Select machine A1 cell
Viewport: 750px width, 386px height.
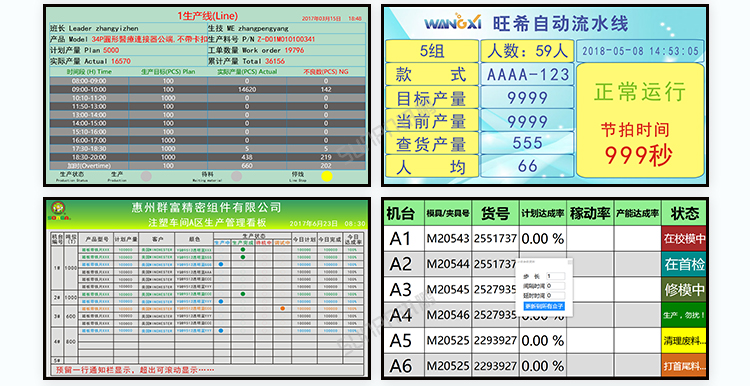click(404, 238)
